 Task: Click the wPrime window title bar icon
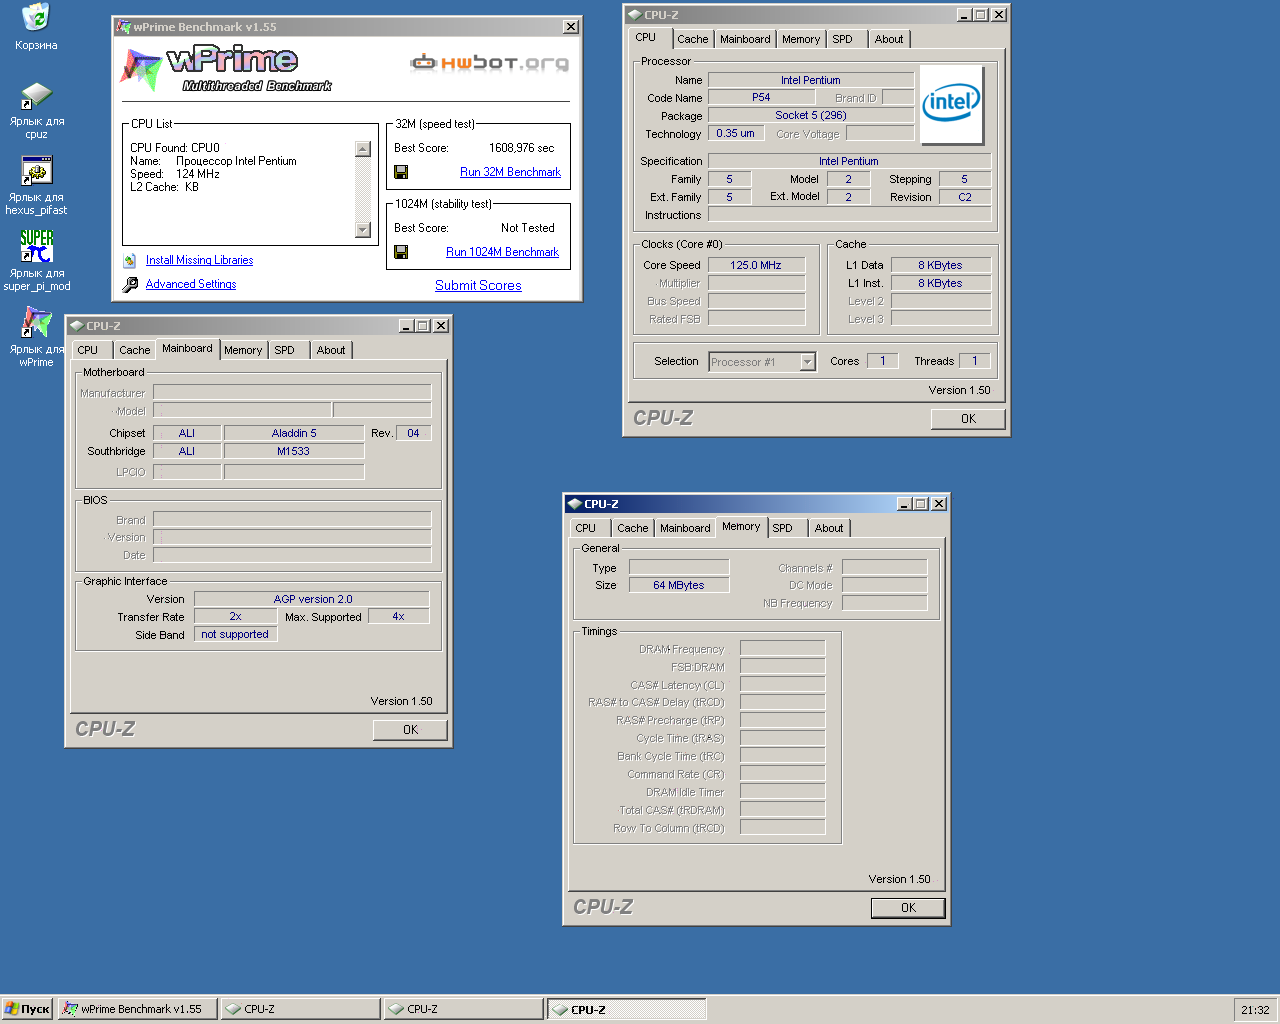pos(123,27)
